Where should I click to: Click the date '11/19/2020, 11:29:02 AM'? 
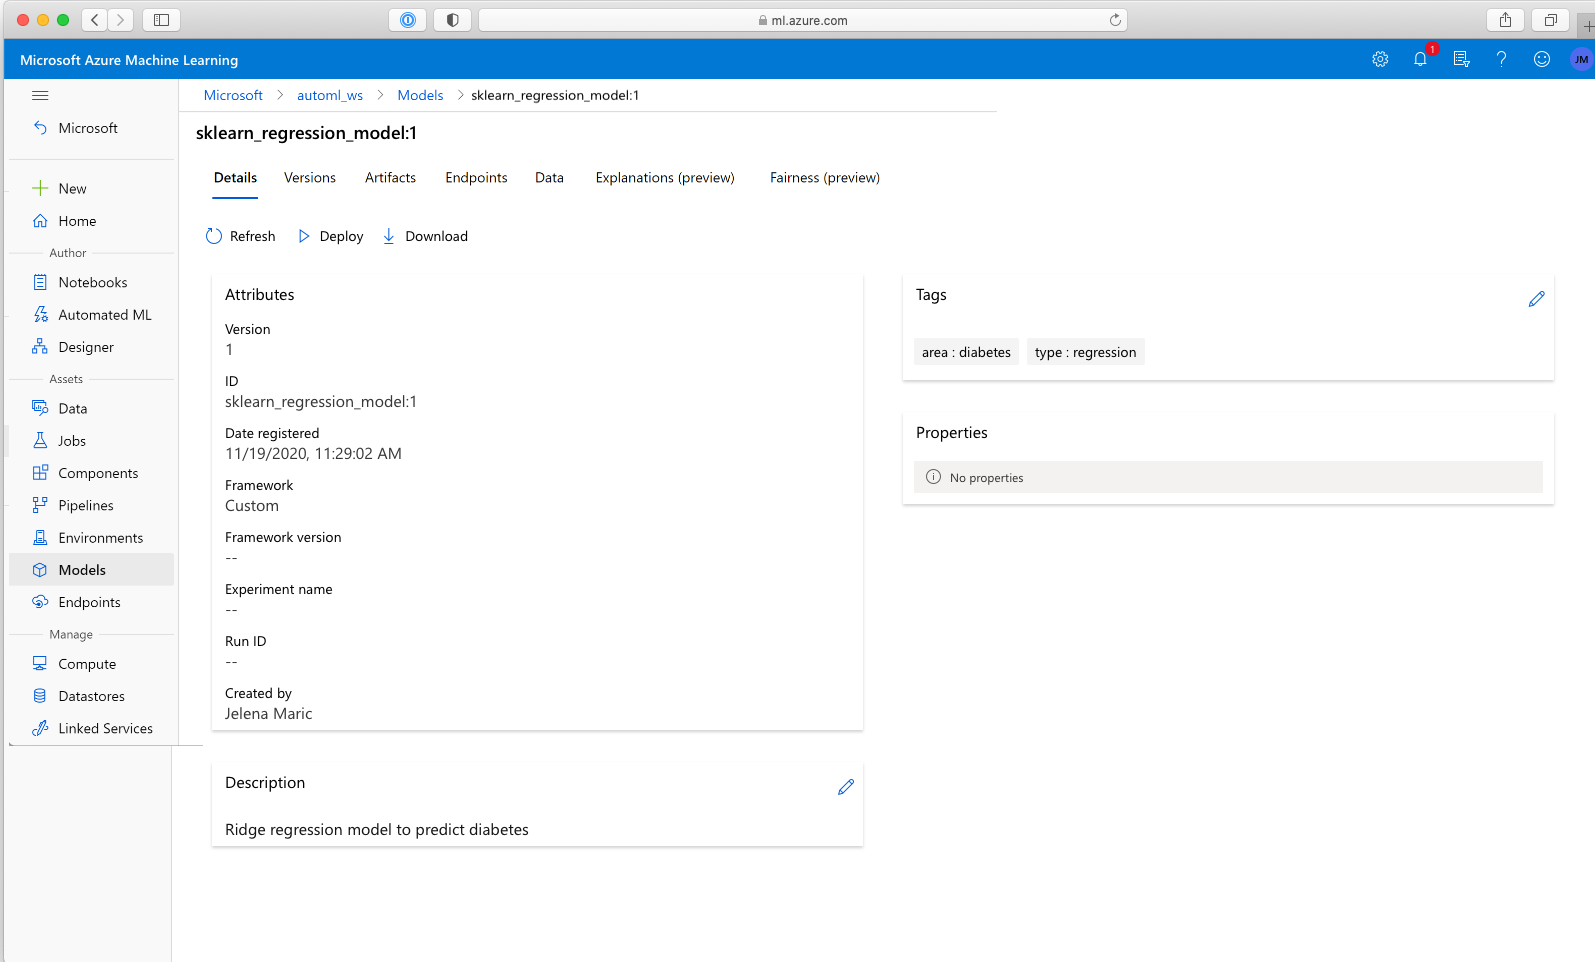(313, 454)
